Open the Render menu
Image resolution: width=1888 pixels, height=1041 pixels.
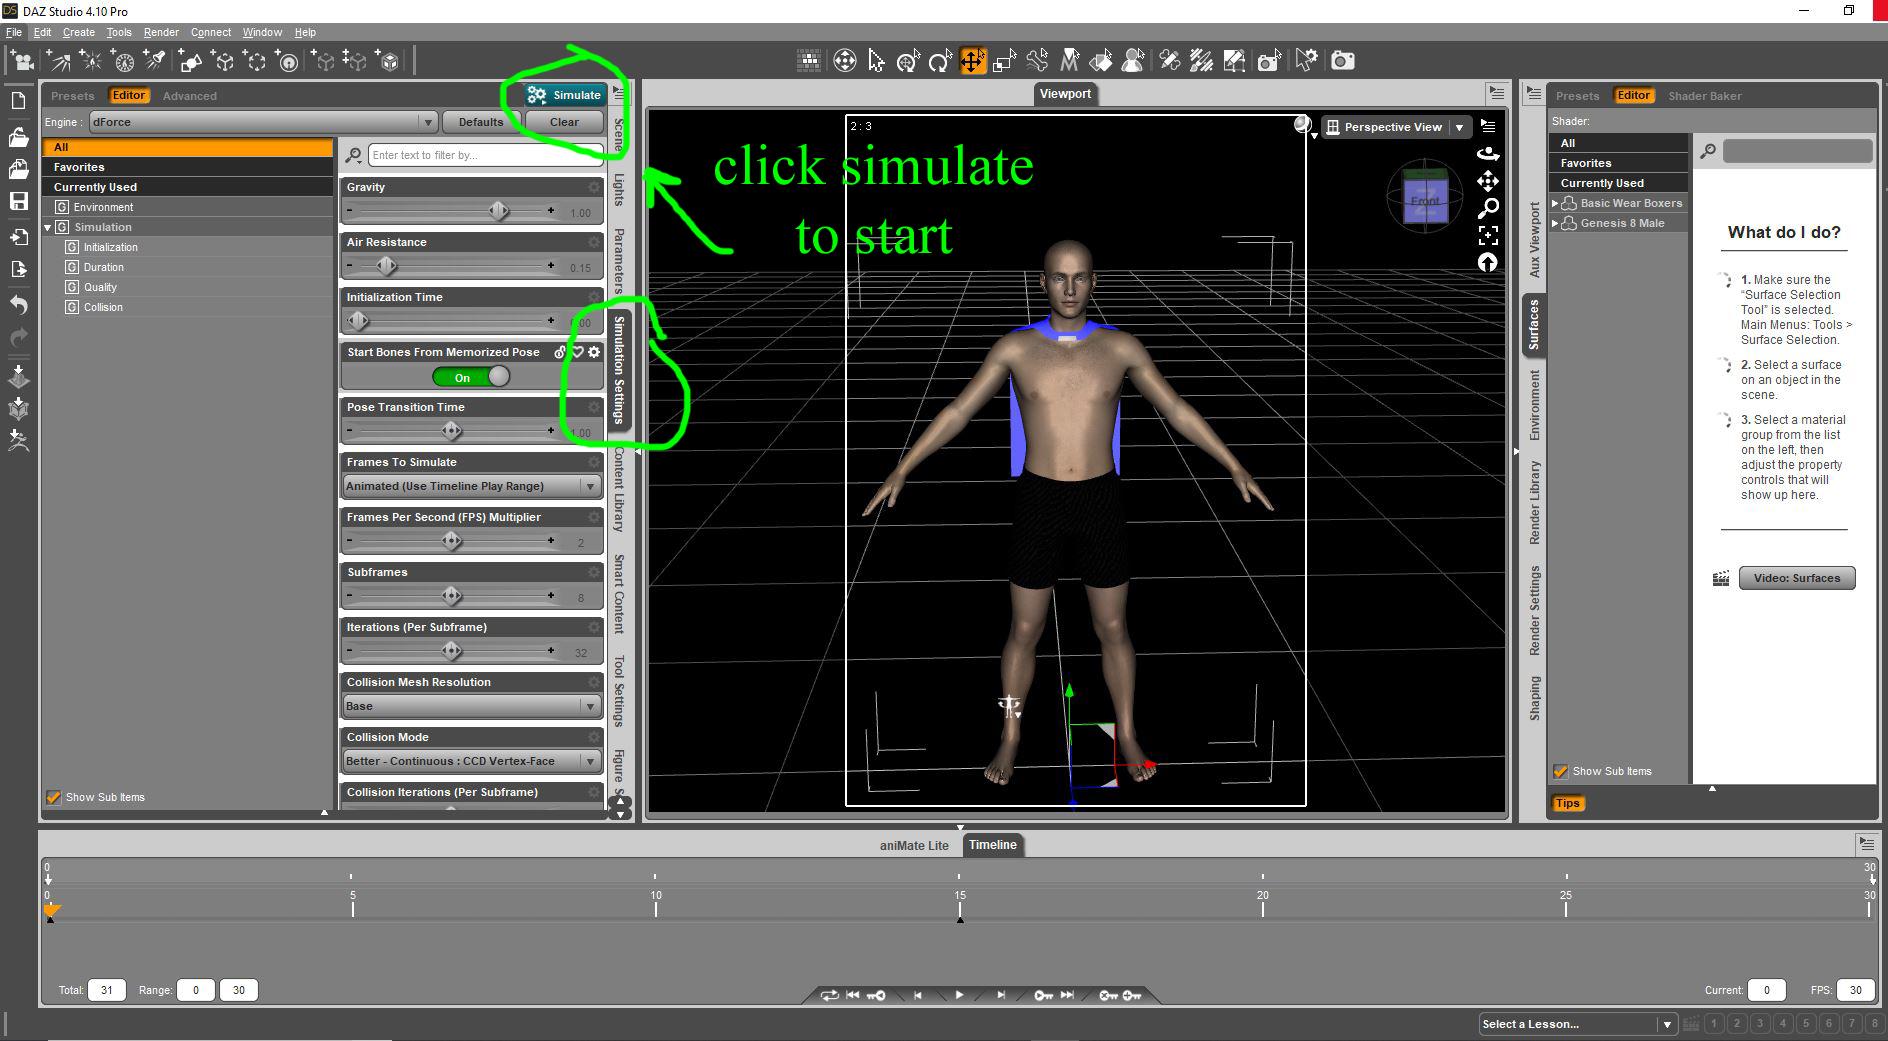[161, 32]
